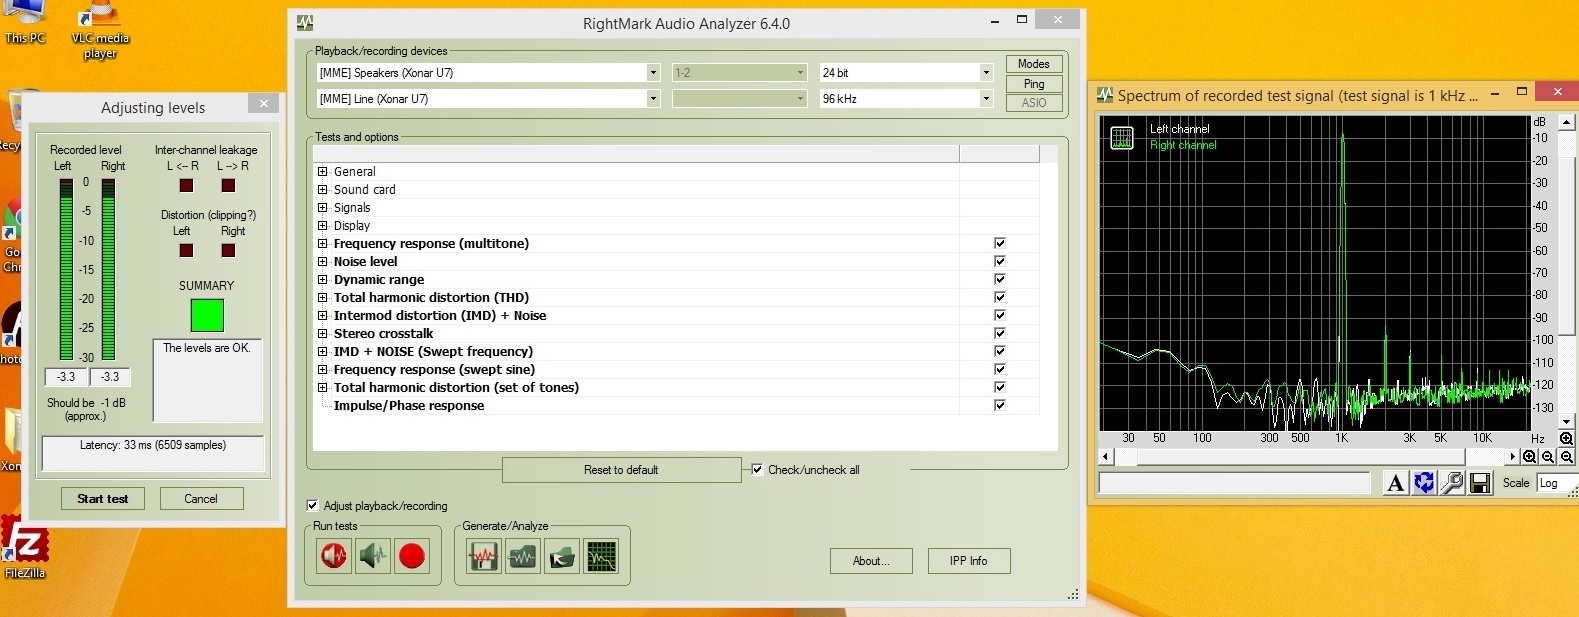Click the folder with arrow load icon

tap(562, 556)
